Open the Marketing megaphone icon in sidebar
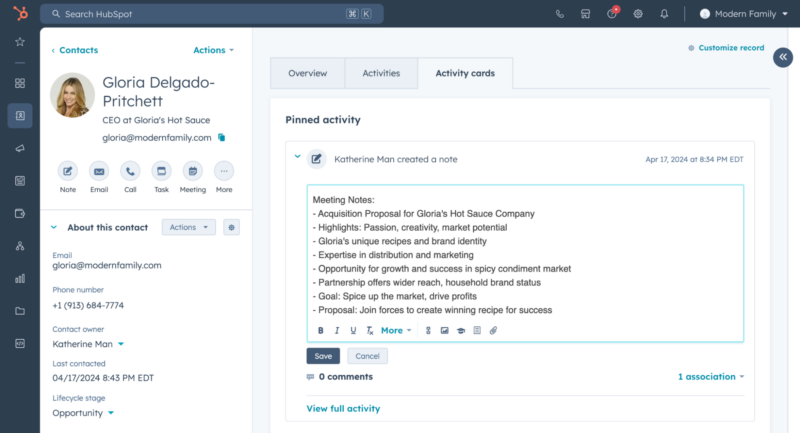The image size is (800, 433). [x=20, y=148]
